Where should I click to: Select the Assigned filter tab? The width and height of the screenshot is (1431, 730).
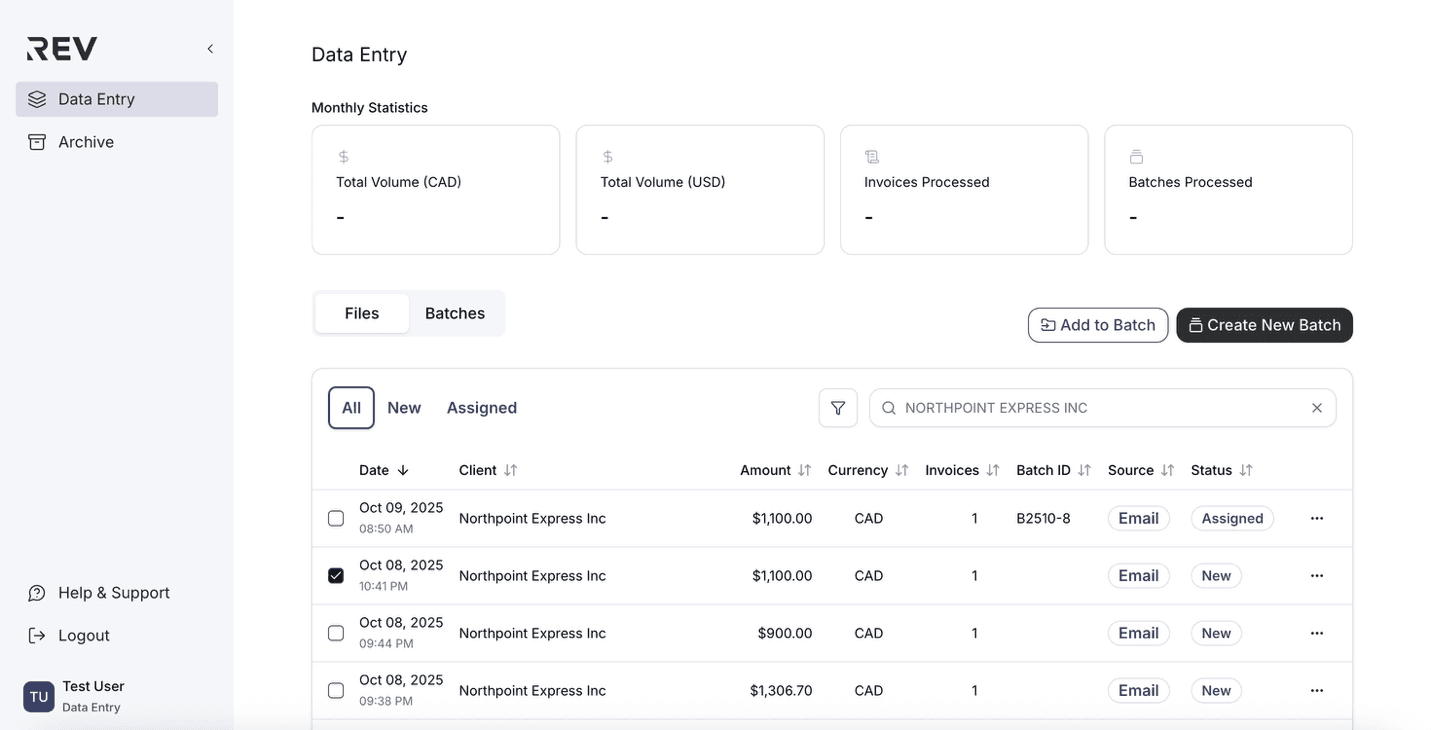(481, 407)
